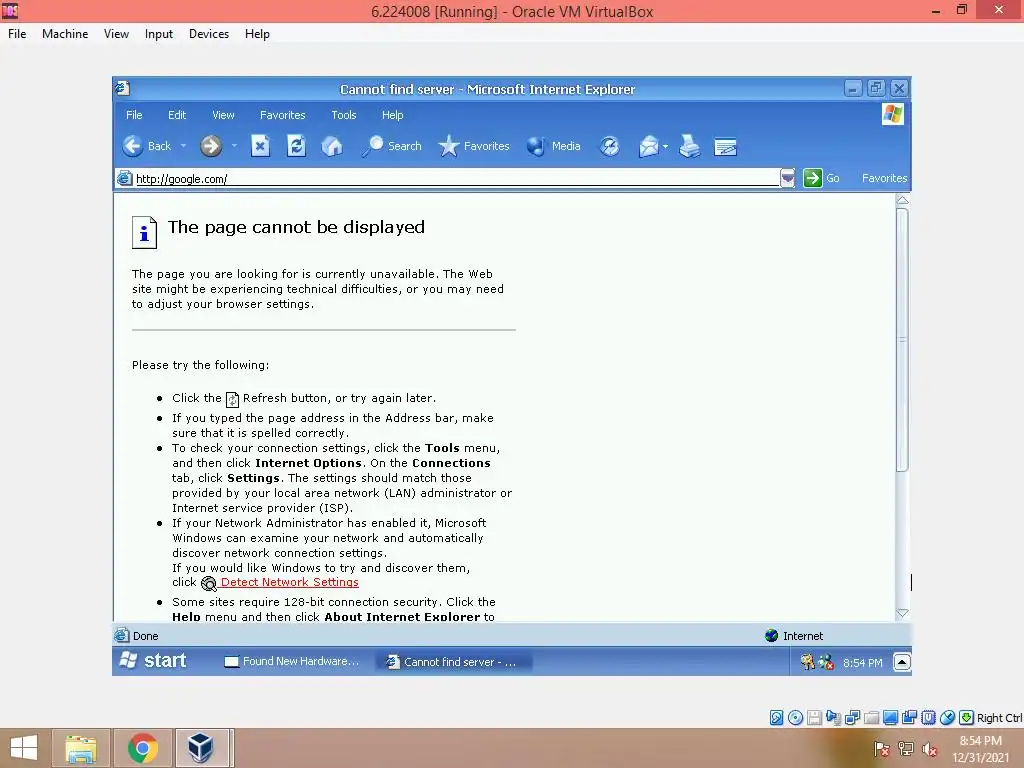Click the Detect Network Settings link
Viewport: 1024px width, 768px height.
tap(289, 583)
